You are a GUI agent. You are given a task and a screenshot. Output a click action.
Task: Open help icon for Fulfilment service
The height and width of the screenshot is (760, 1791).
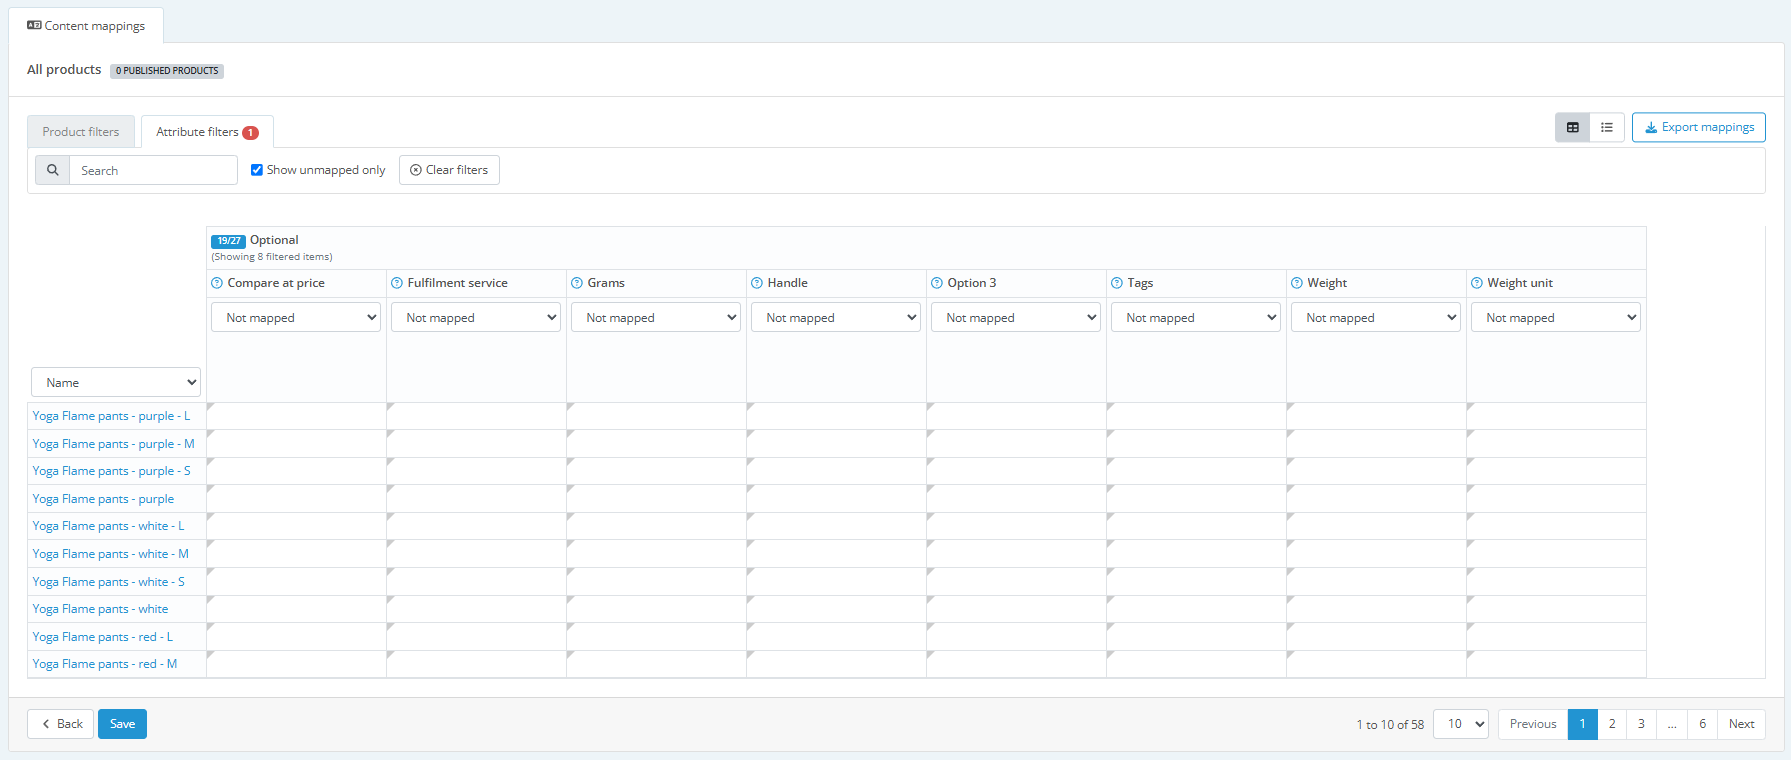coord(397,283)
